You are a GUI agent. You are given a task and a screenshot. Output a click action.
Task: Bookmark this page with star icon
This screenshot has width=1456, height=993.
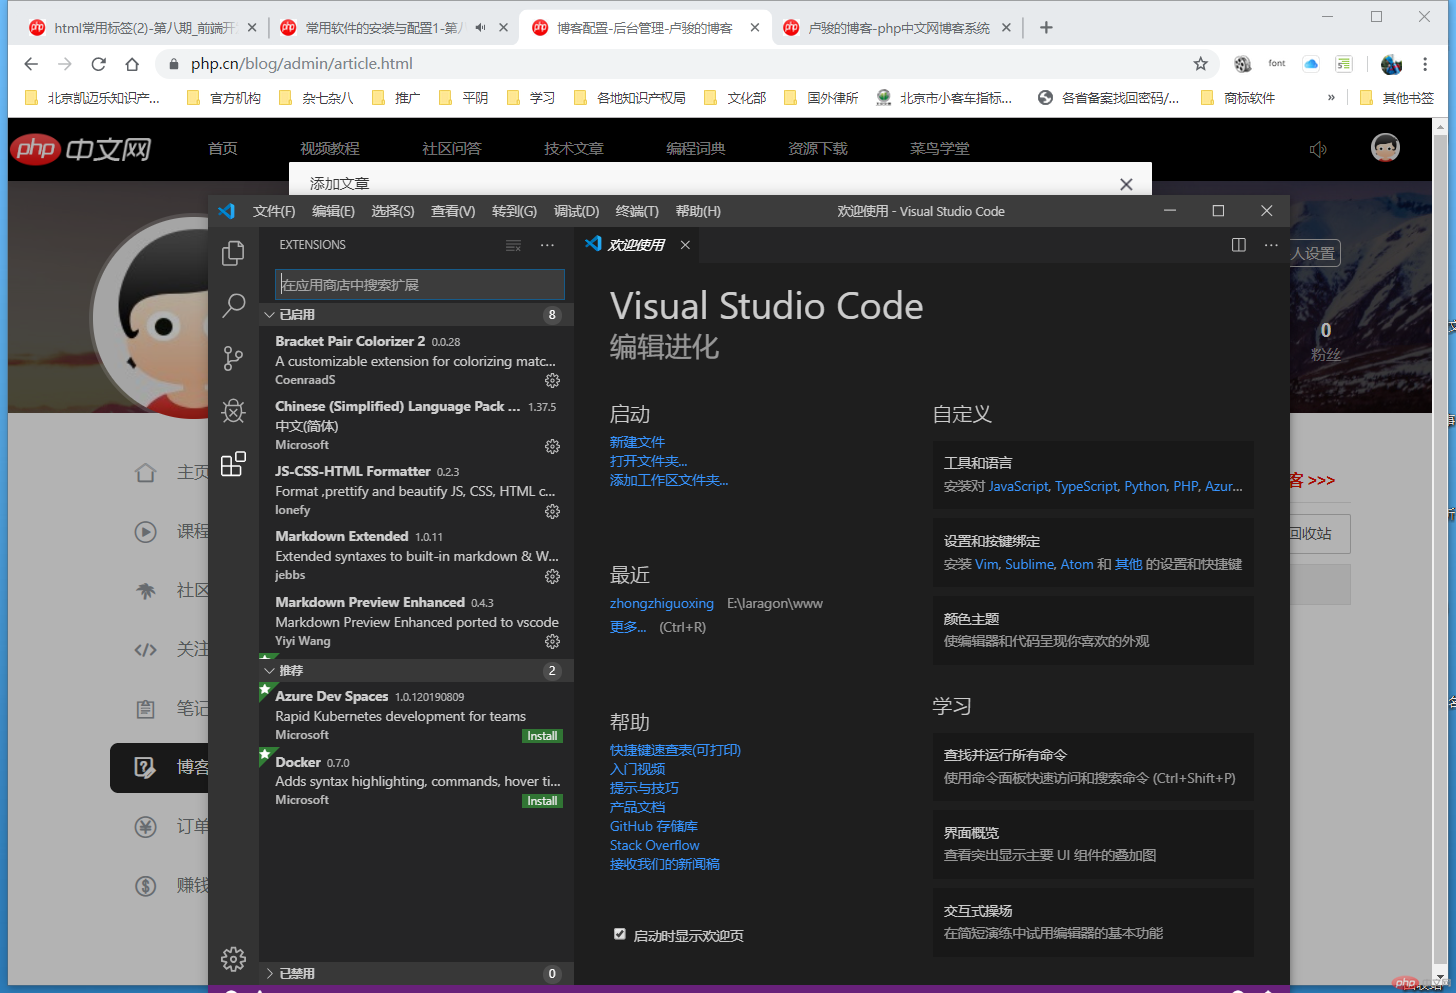click(1201, 64)
